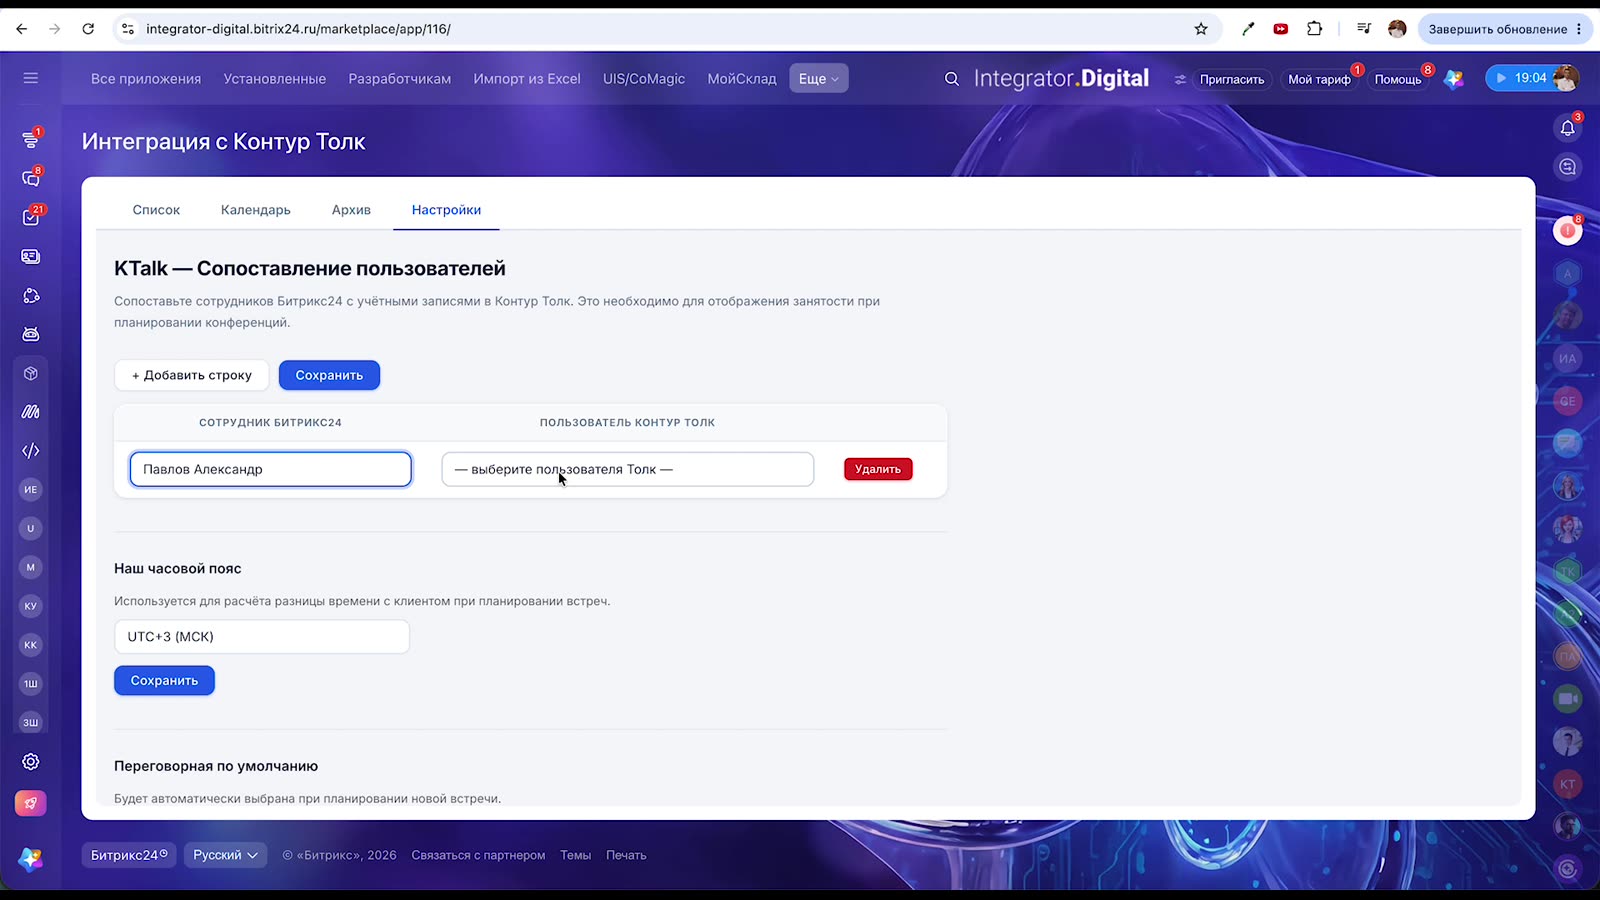Open the ИЕ app shortcut in sidebar

pos(31,489)
